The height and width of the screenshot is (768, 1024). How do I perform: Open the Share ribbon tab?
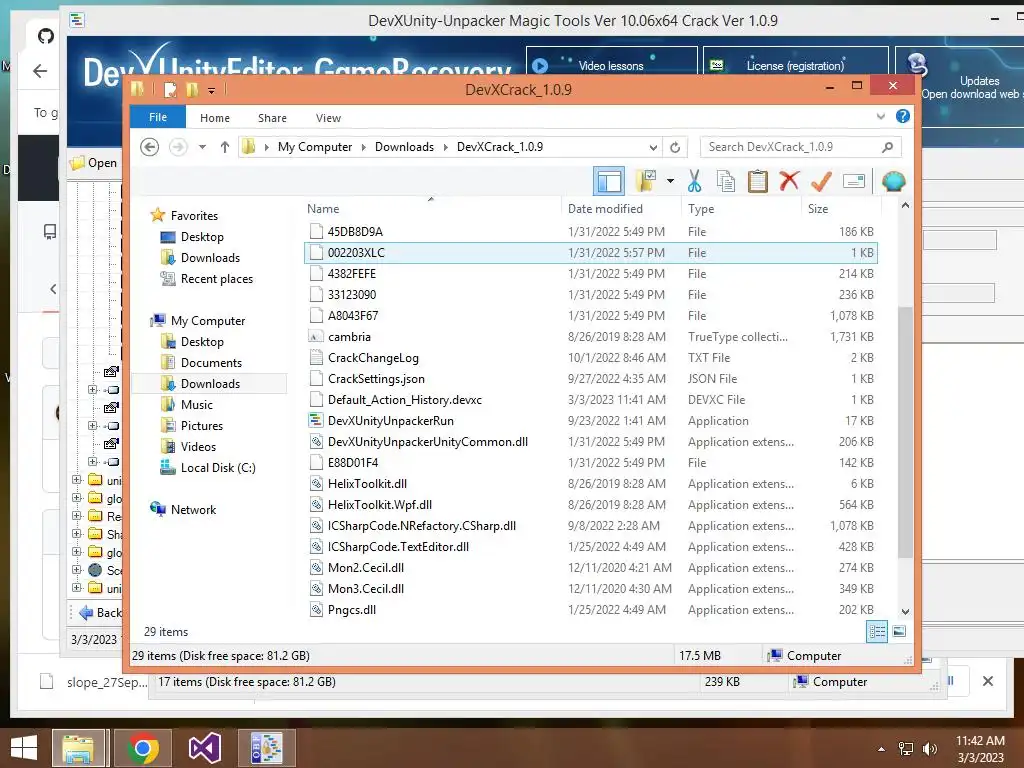(272, 118)
